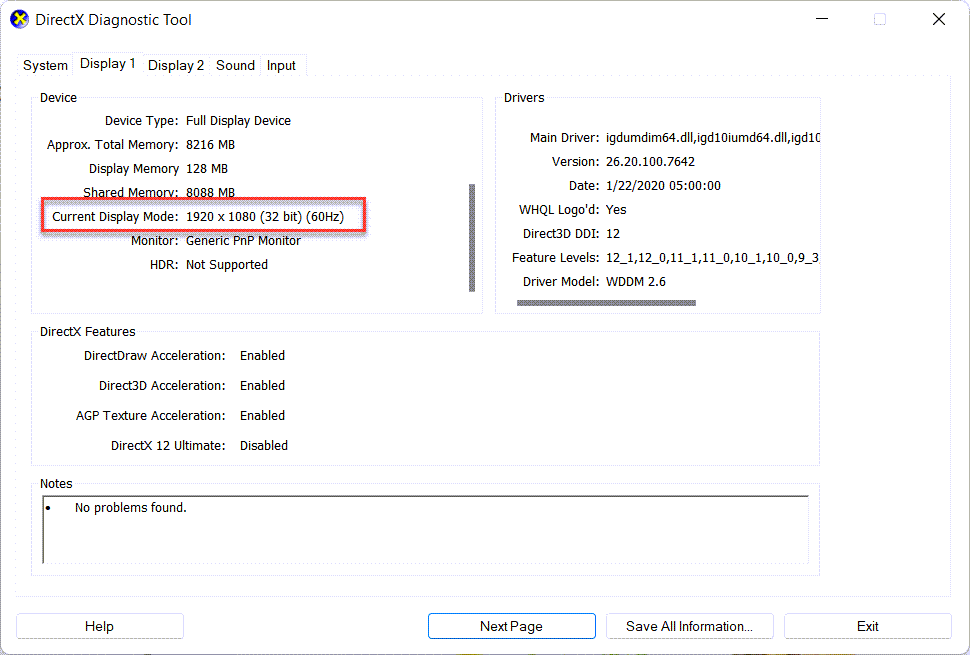Screen dimensions: 970x655
Task: Open the Display 2 tab
Action: [x=176, y=66]
